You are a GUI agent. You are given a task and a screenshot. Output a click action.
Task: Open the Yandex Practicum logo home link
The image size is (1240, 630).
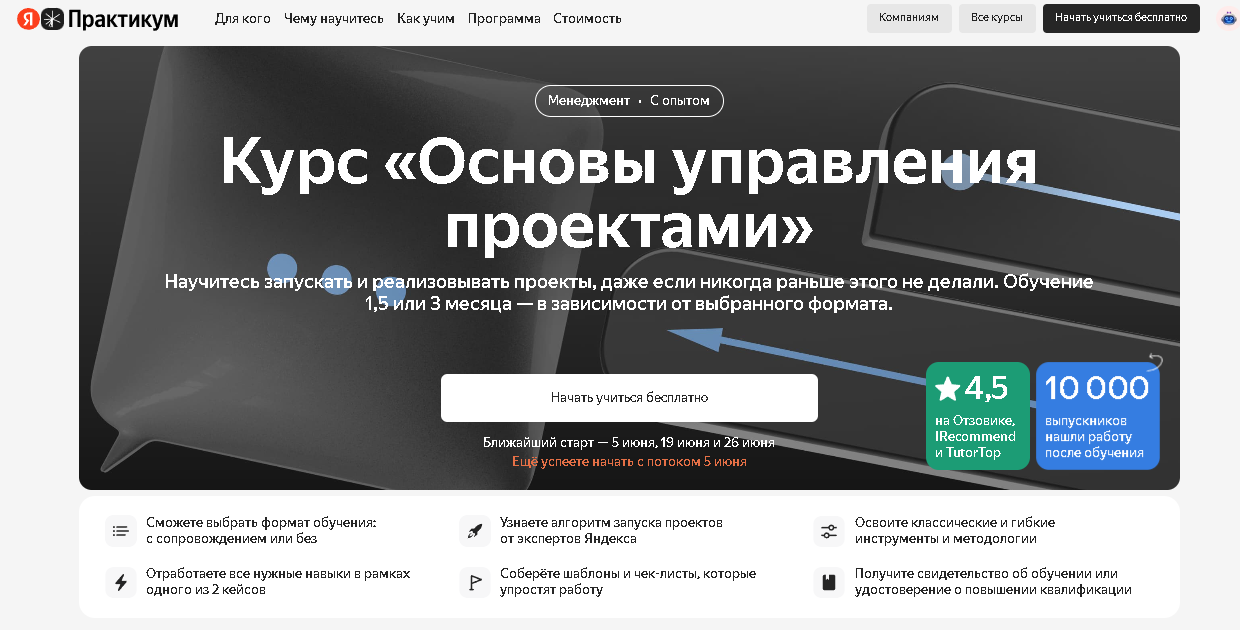(x=98, y=18)
